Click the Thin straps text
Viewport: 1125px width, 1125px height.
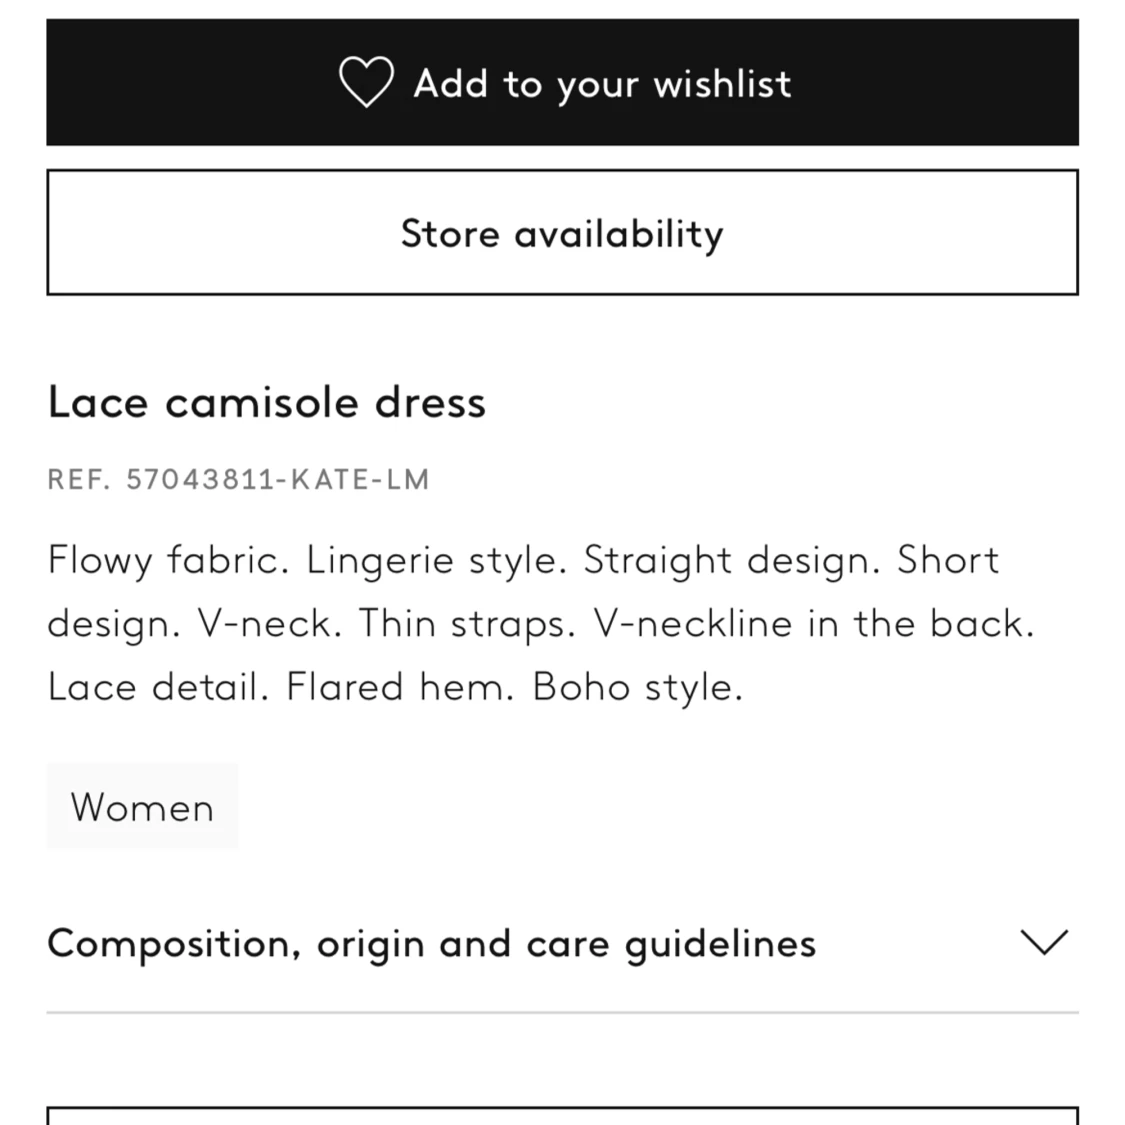click(467, 623)
